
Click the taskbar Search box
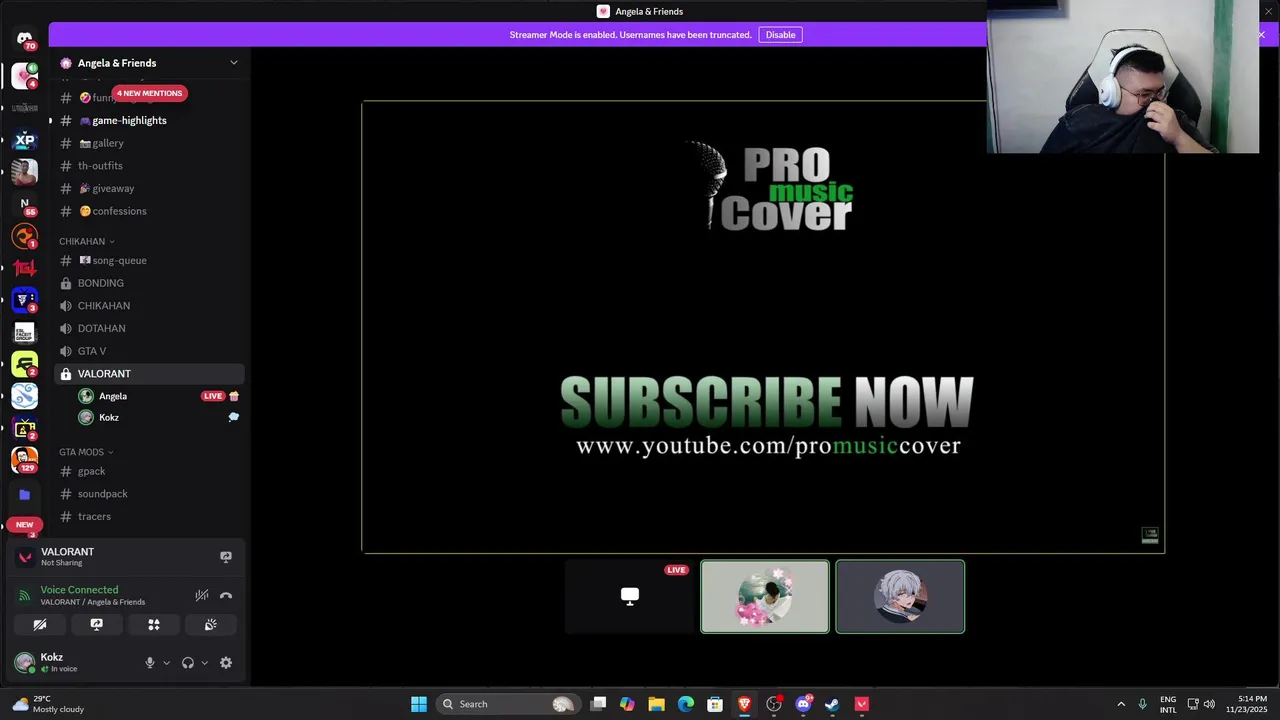[x=510, y=704]
